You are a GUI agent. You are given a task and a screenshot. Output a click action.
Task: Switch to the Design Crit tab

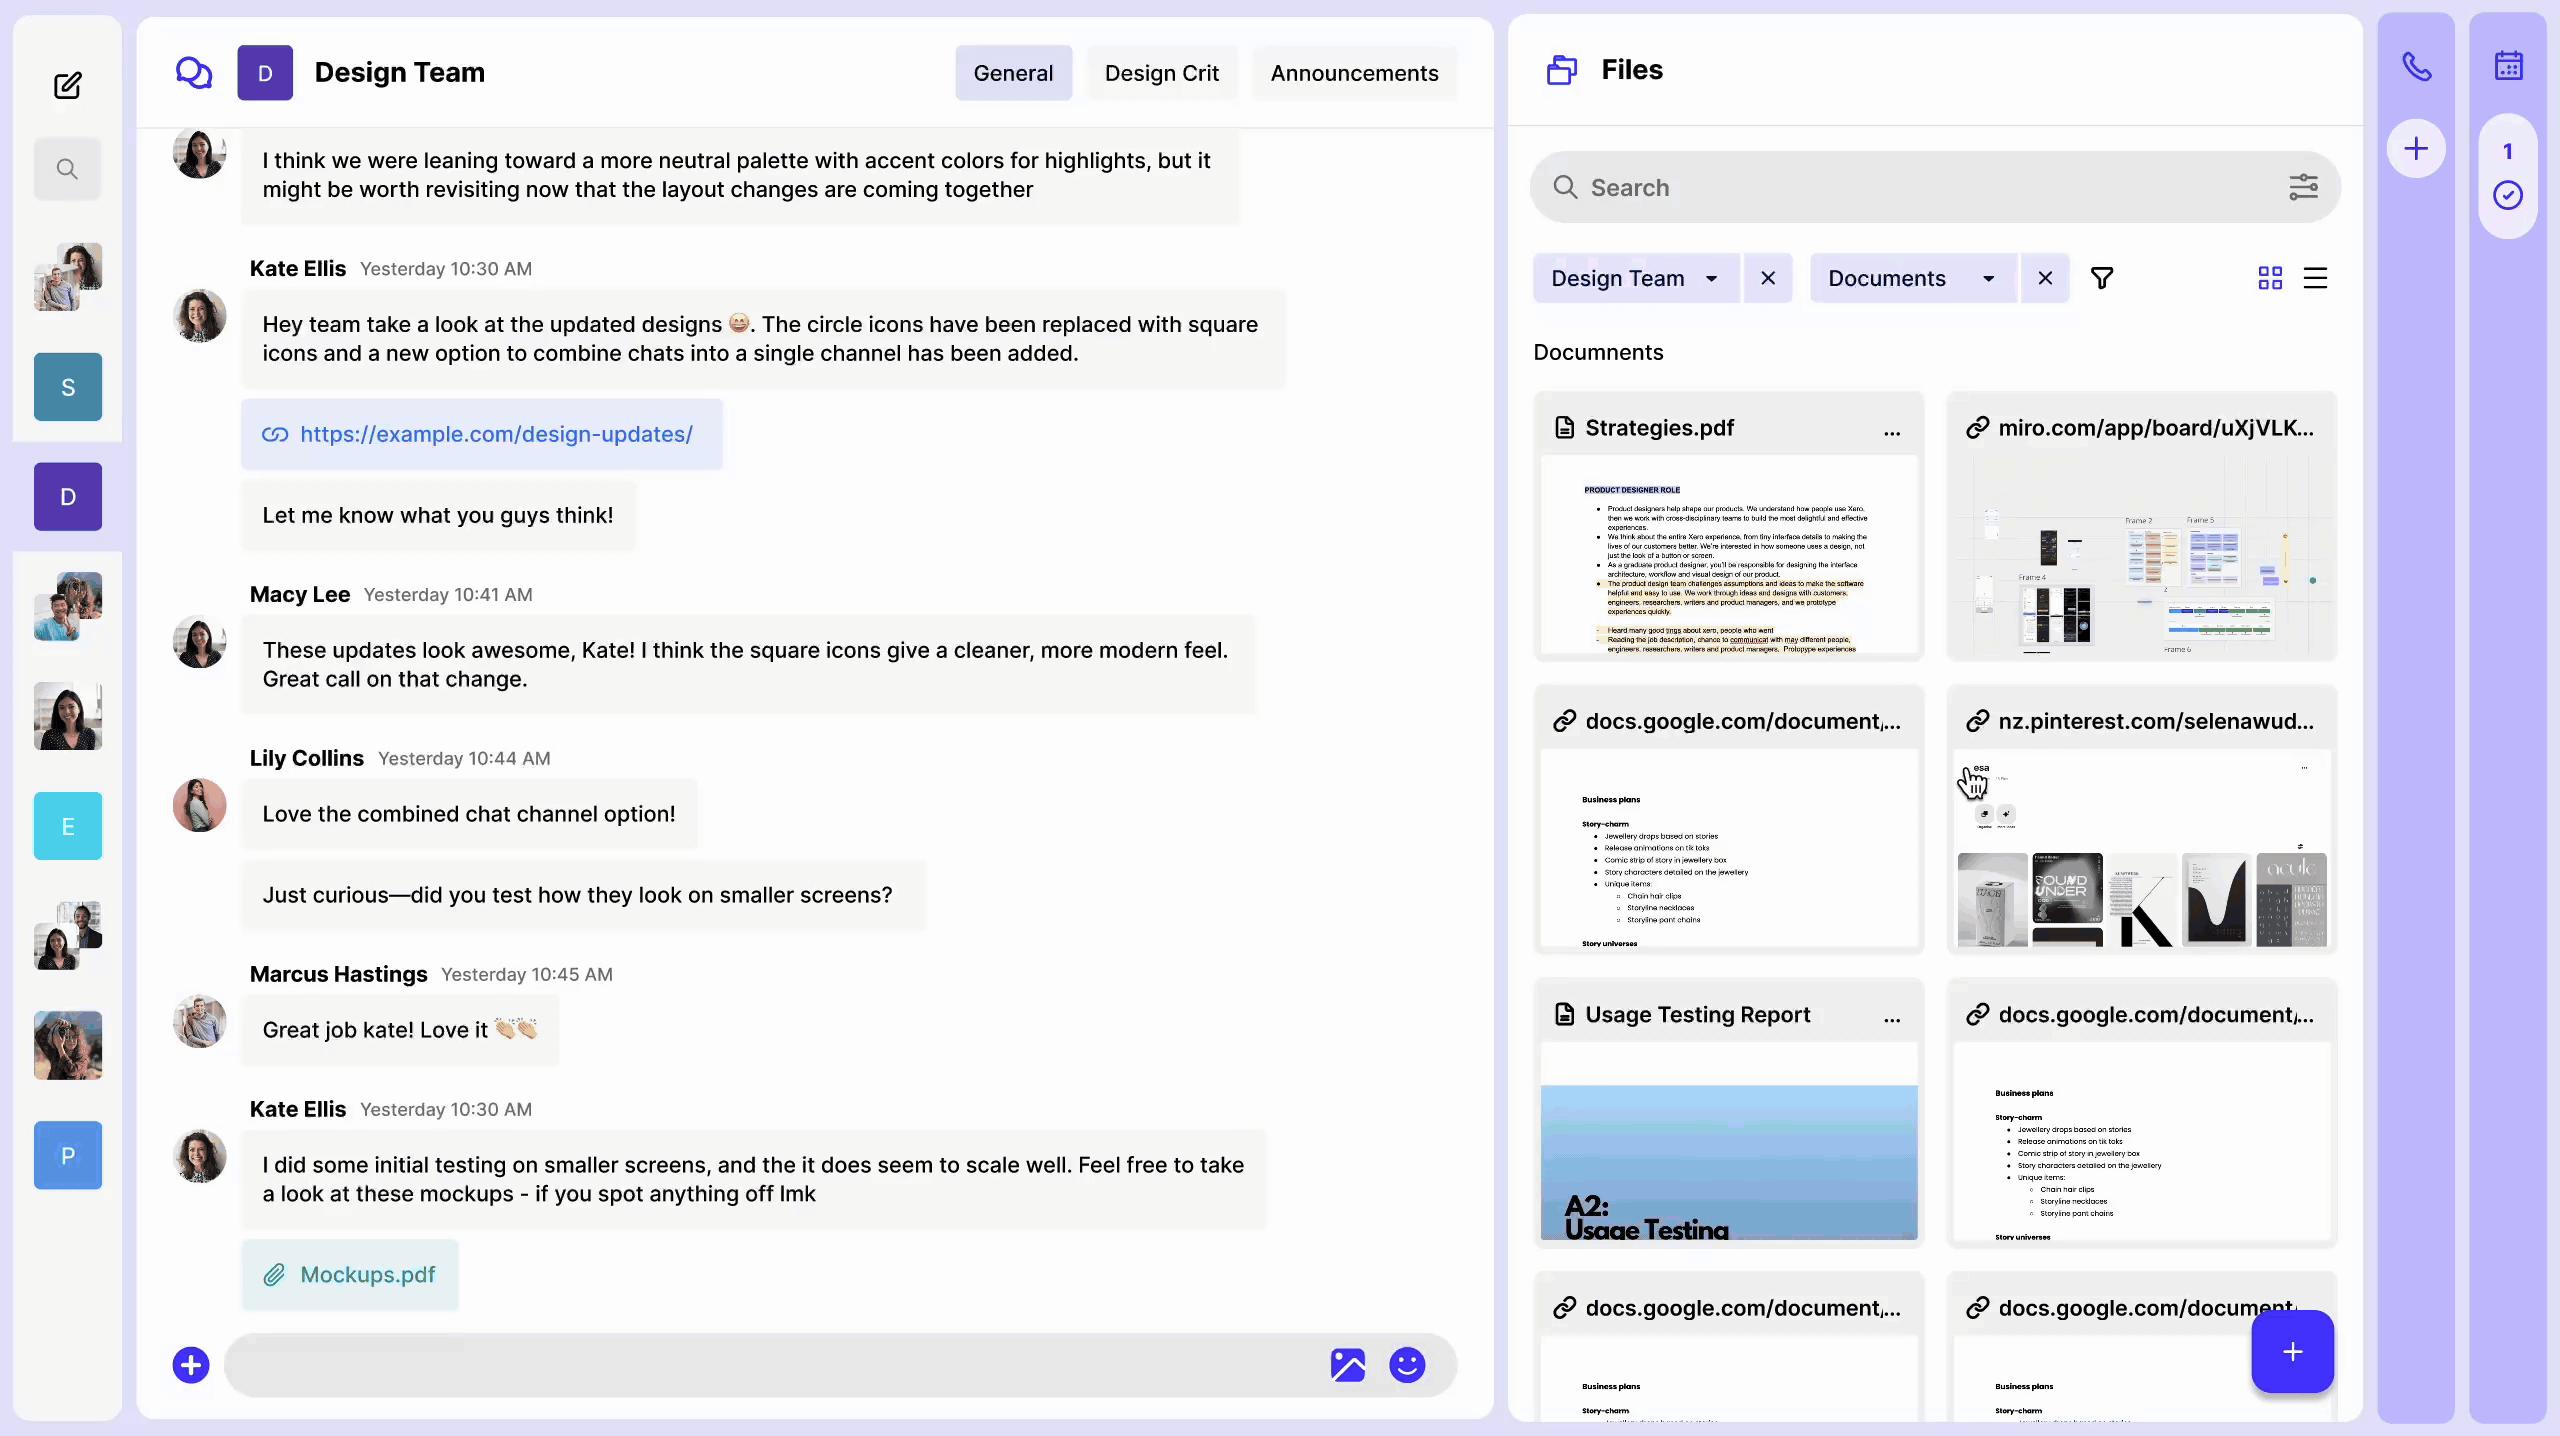1161,73
